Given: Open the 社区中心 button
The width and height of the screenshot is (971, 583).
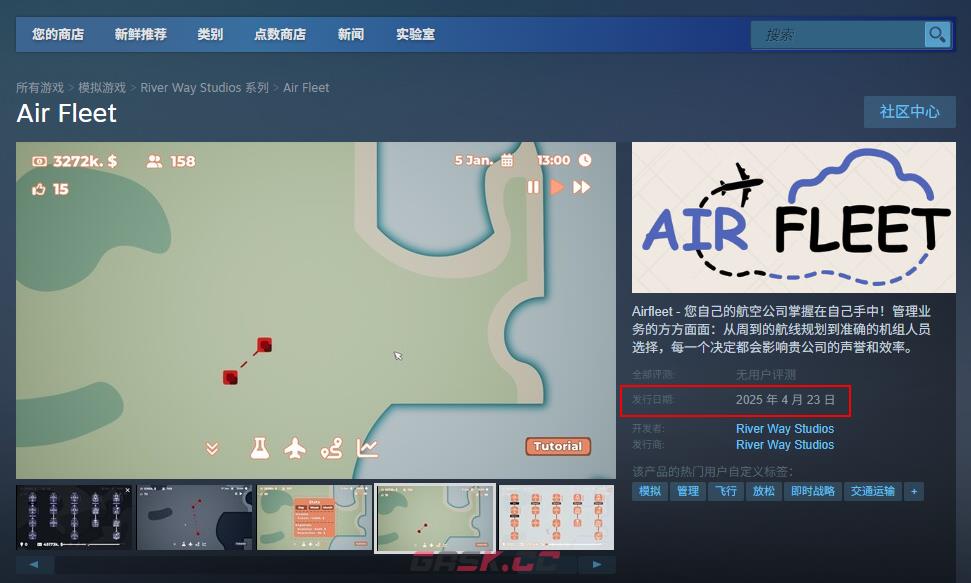Looking at the screenshot, I should tap(910, 112).
